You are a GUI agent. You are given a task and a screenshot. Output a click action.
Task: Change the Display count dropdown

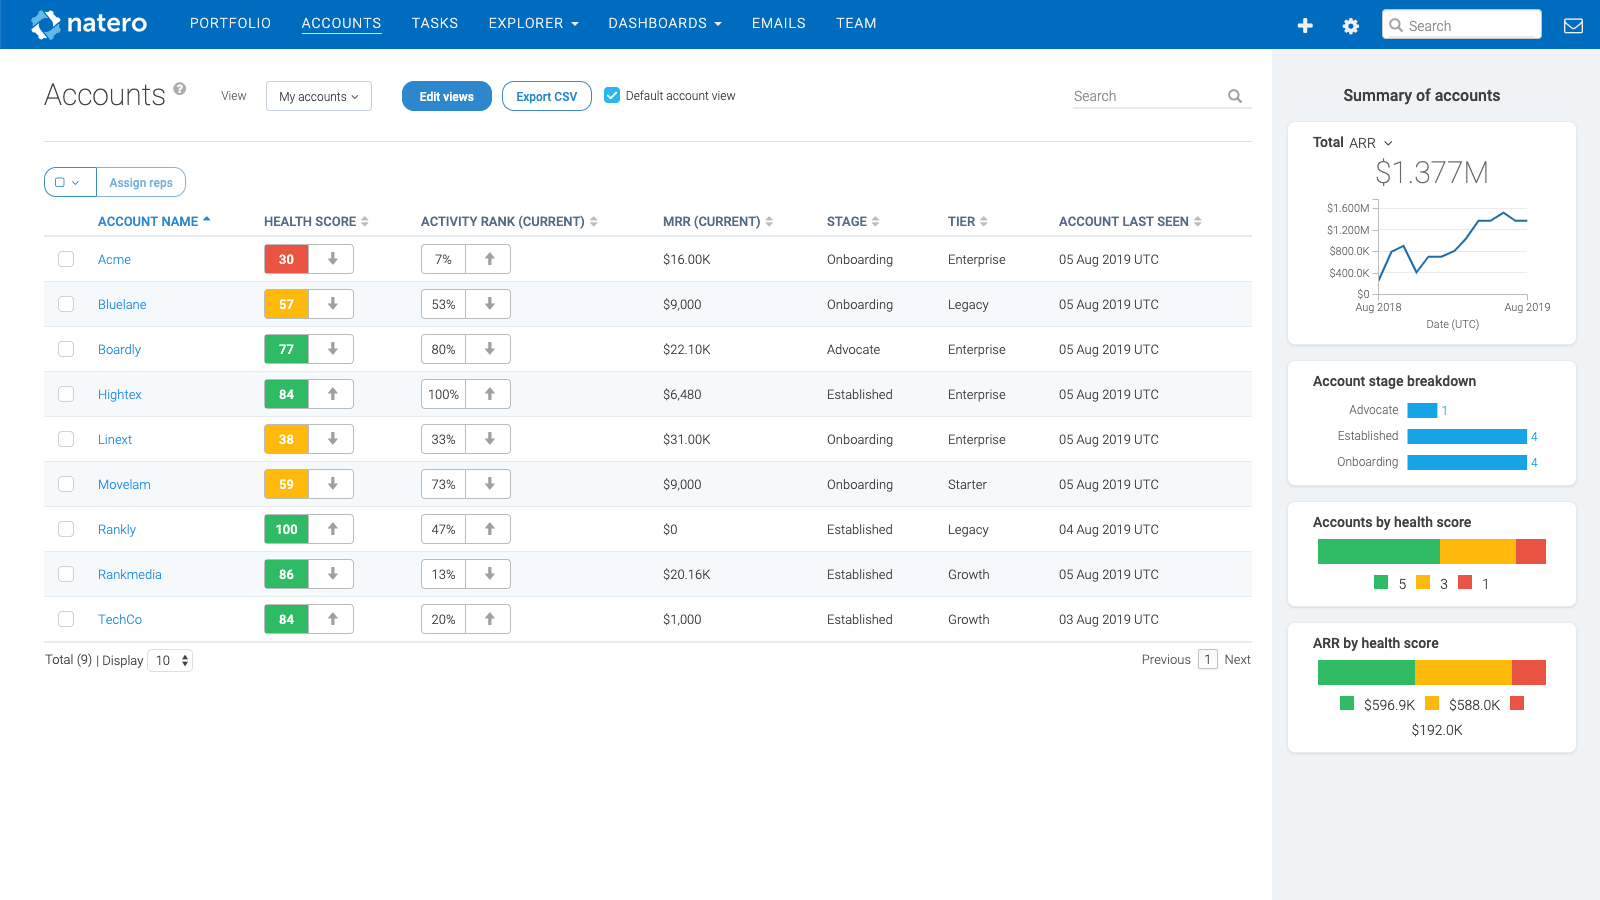[170, 660]
